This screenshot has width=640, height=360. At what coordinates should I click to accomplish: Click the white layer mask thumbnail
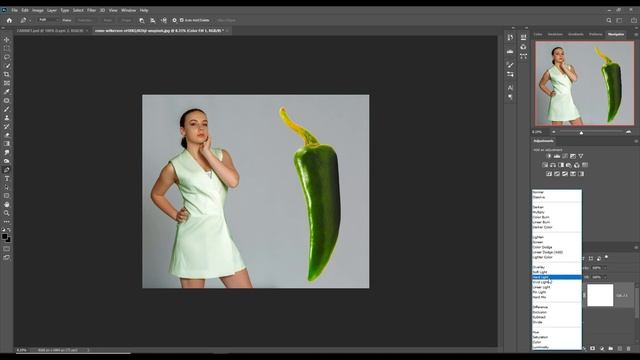600,295
